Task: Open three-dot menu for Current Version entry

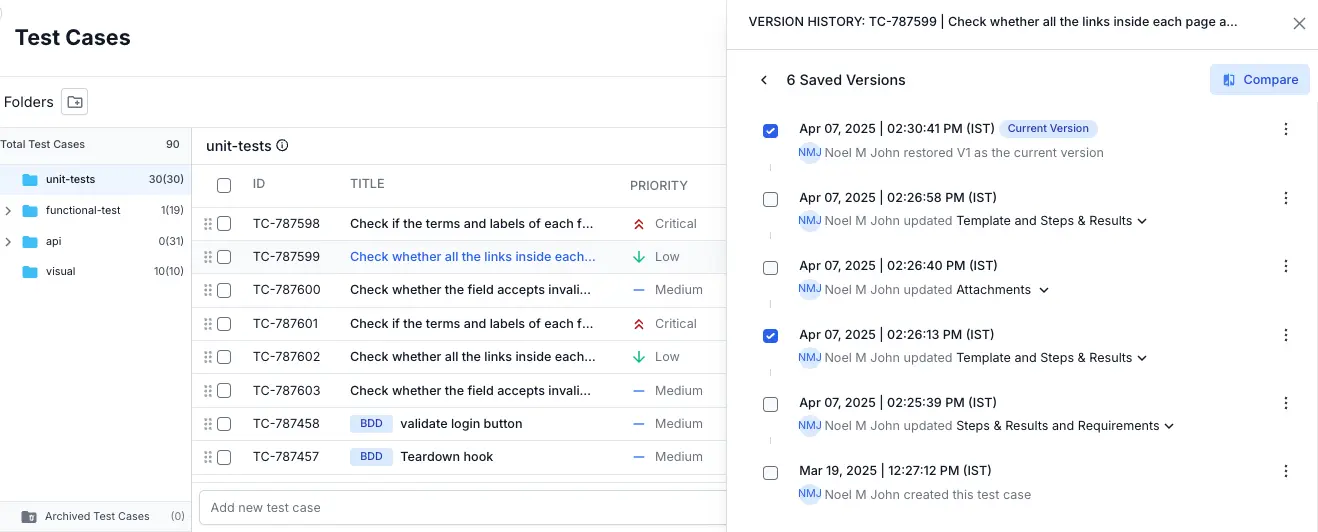Action: pos(1286,129)
